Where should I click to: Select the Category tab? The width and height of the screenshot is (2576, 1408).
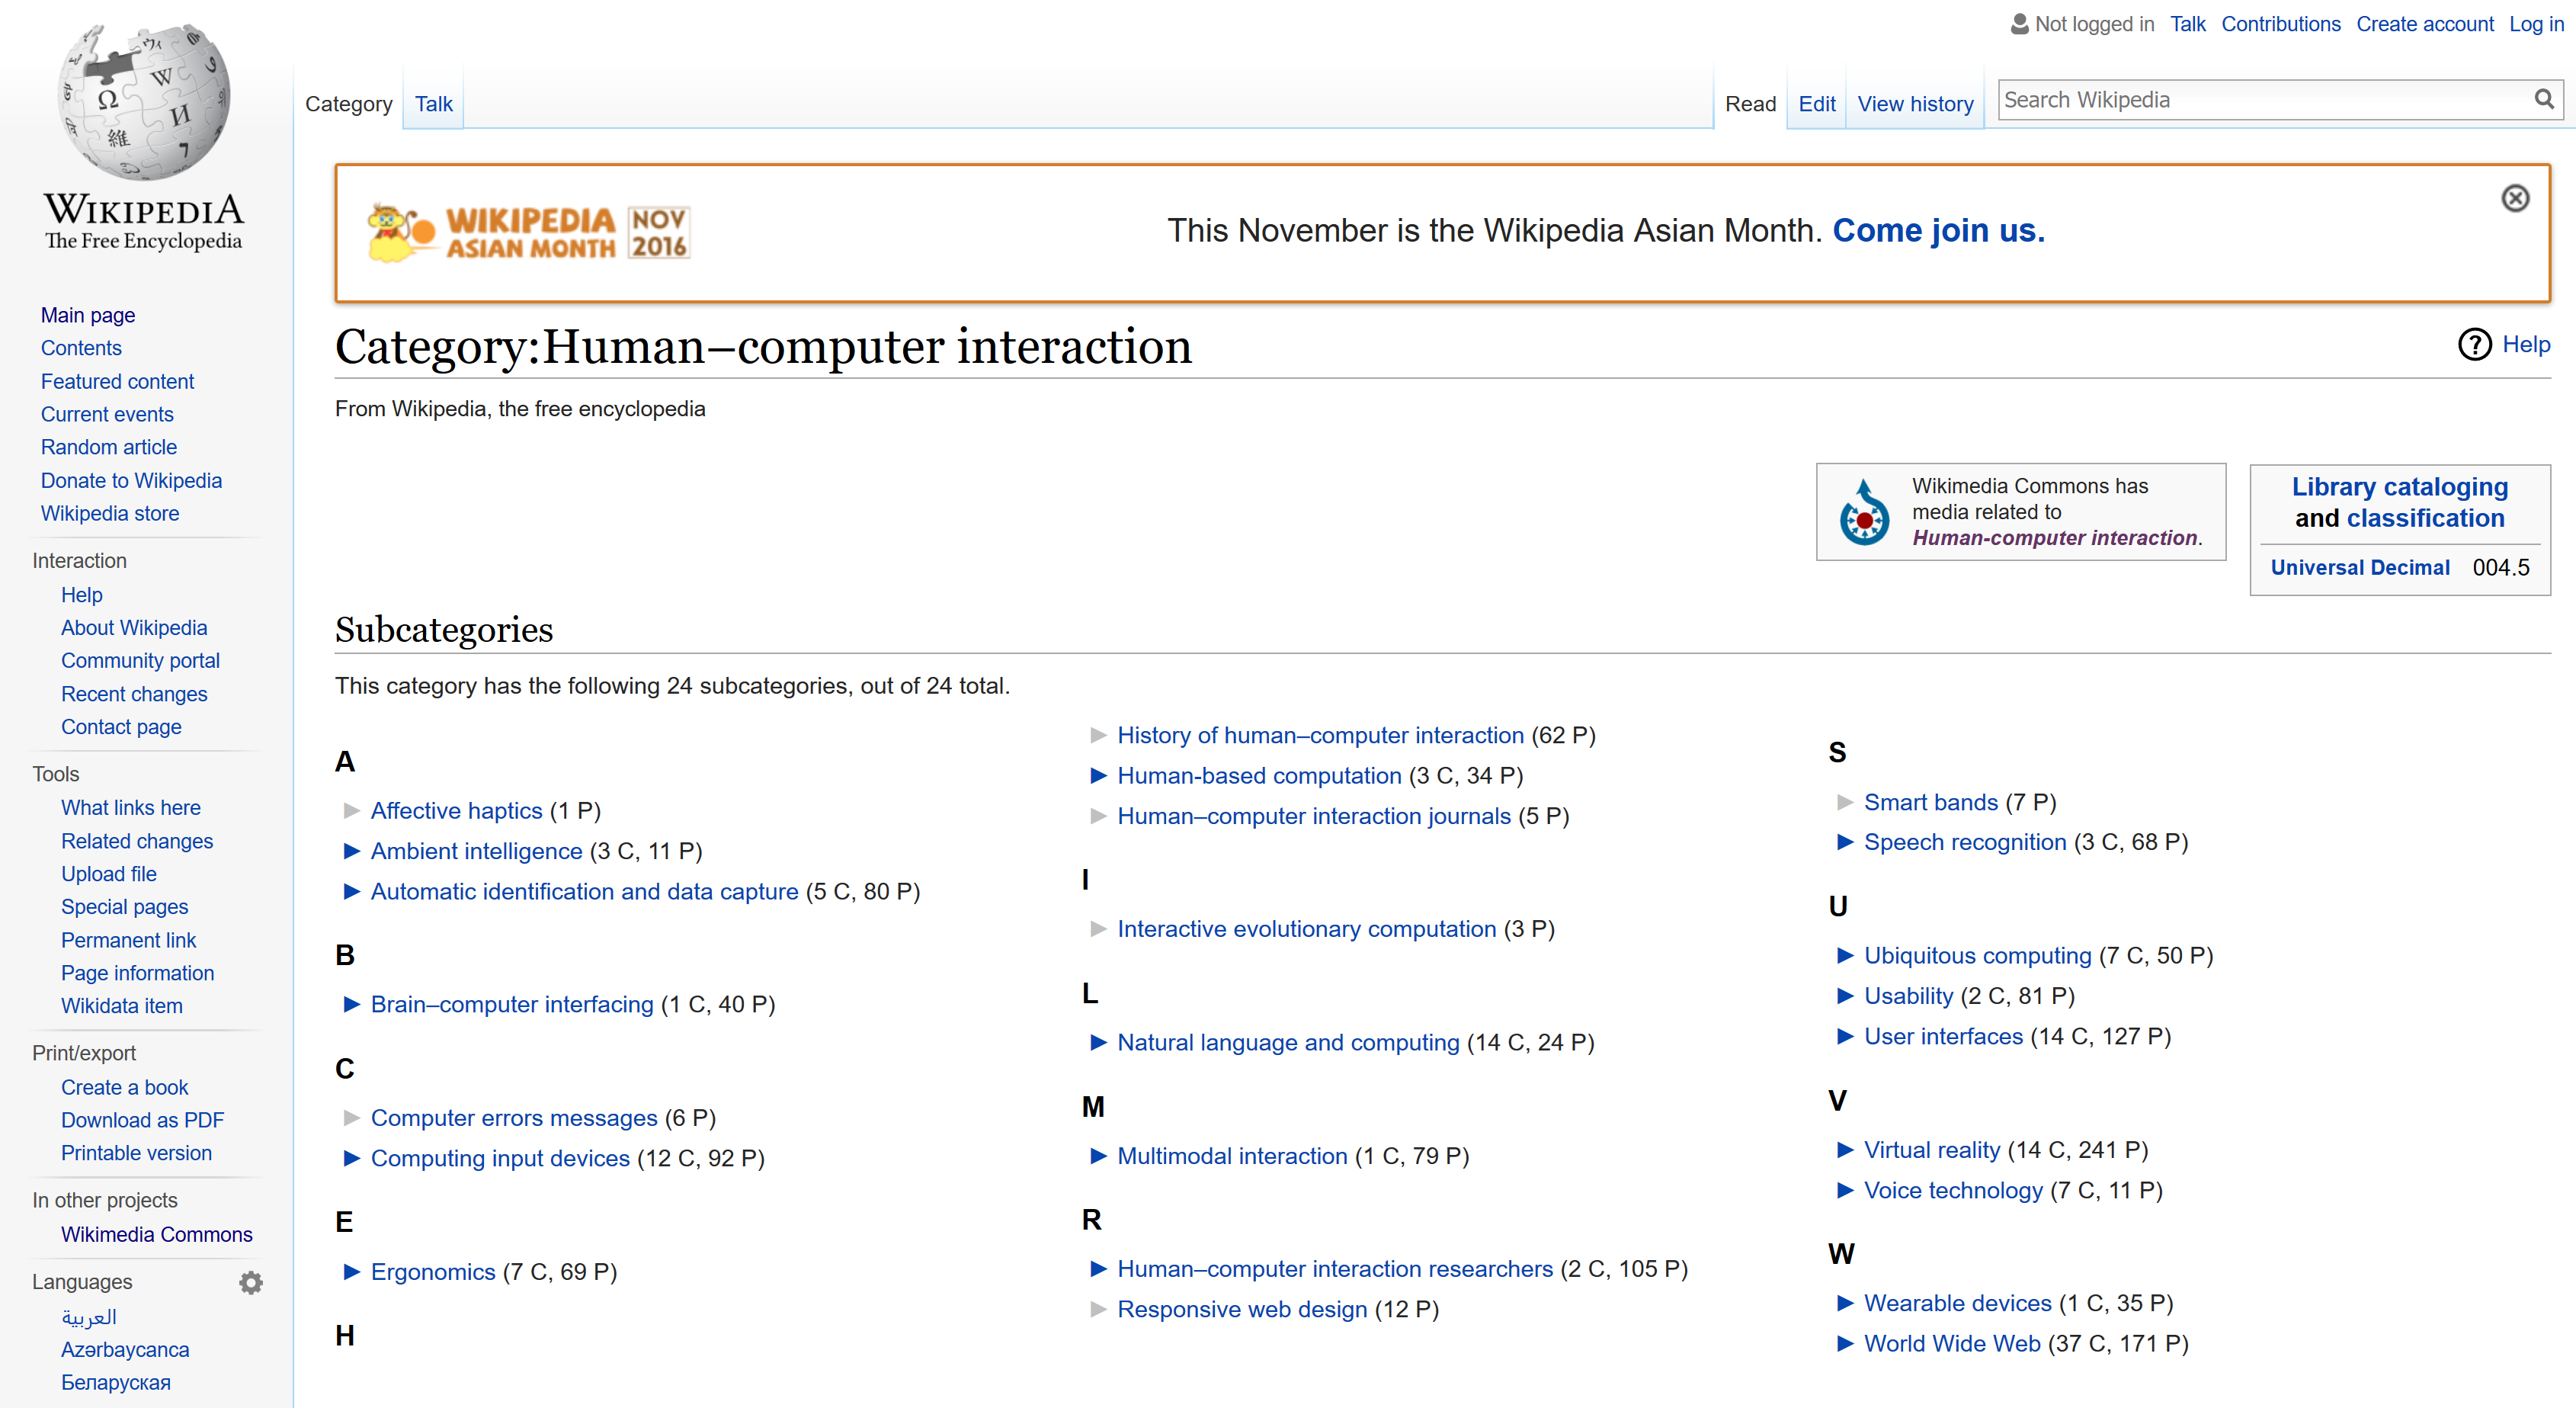(x=348, y=104)
